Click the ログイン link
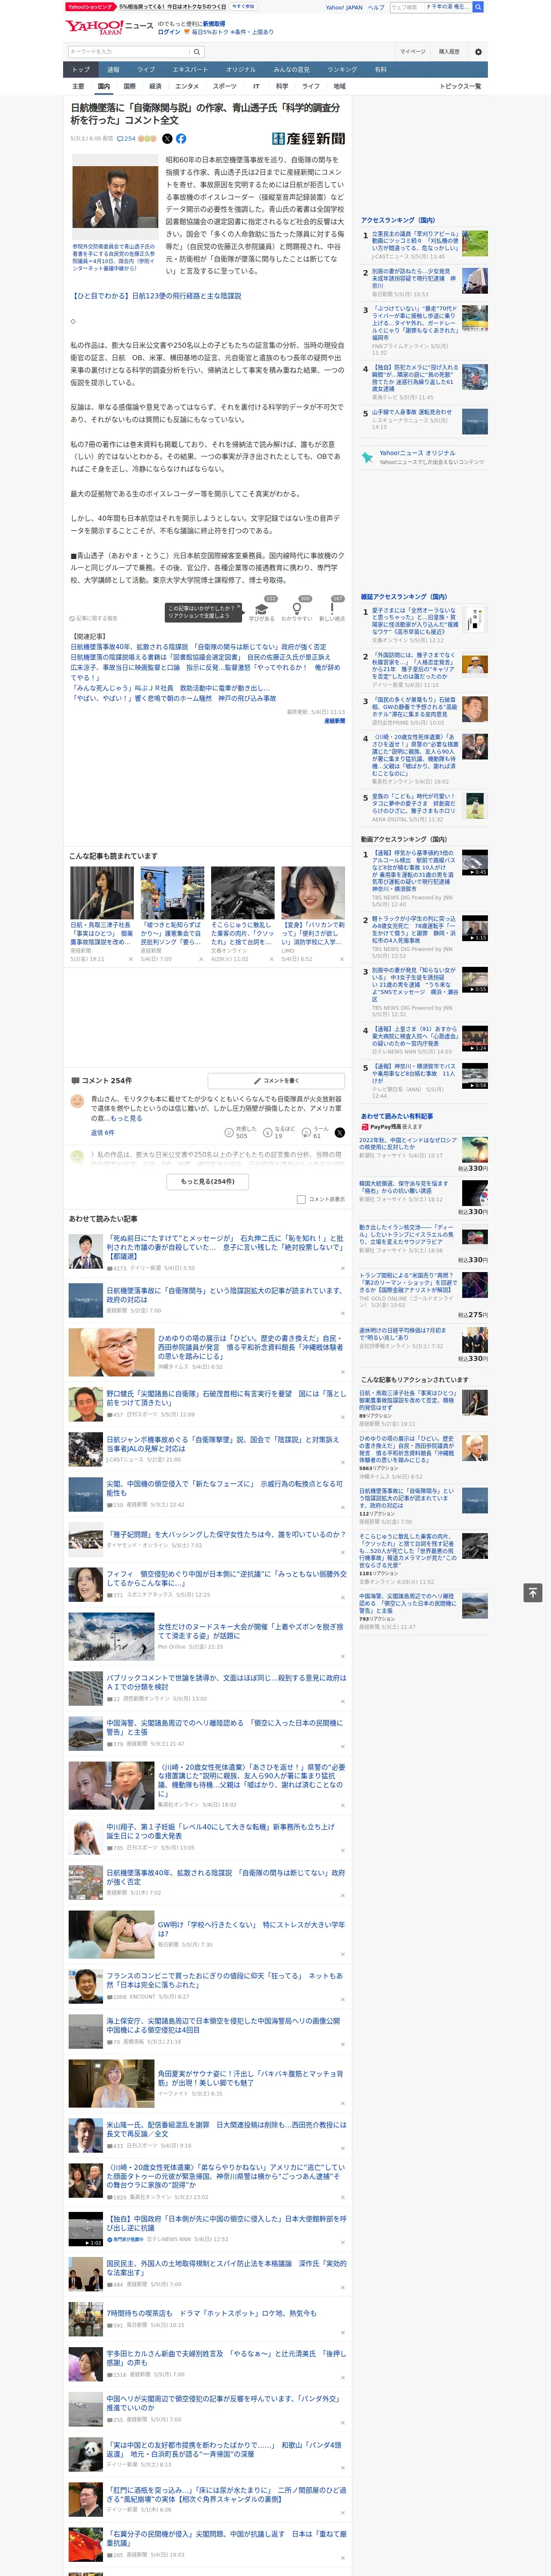This screenshot has height=2576, width=551. (169, 32)
